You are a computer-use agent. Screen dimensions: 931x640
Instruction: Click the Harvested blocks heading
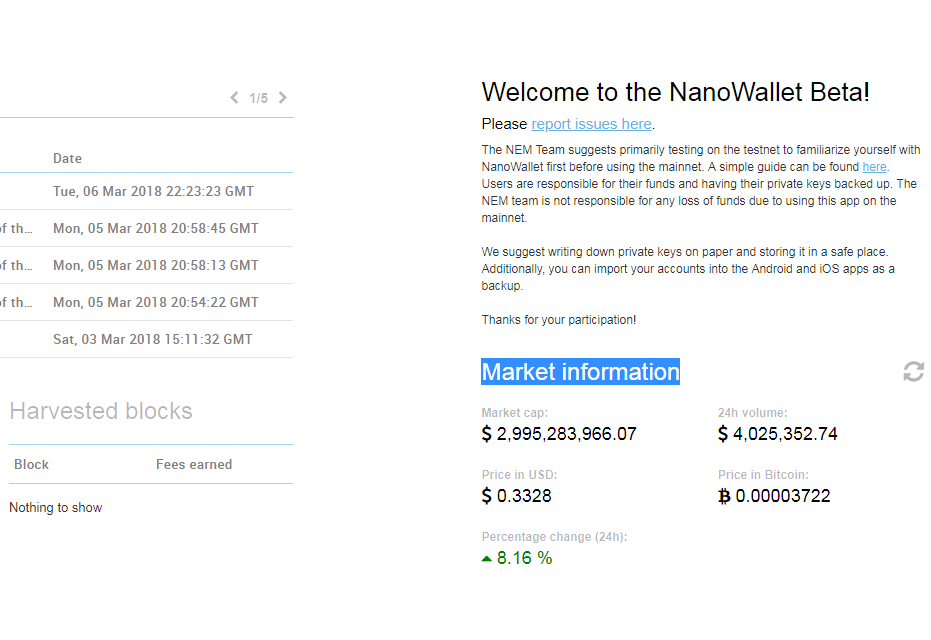pyautogui.click(x=101, y=411)
